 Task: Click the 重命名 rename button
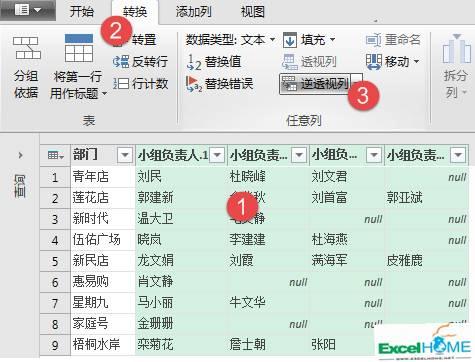pyautogui.click(x=393, y=40)
